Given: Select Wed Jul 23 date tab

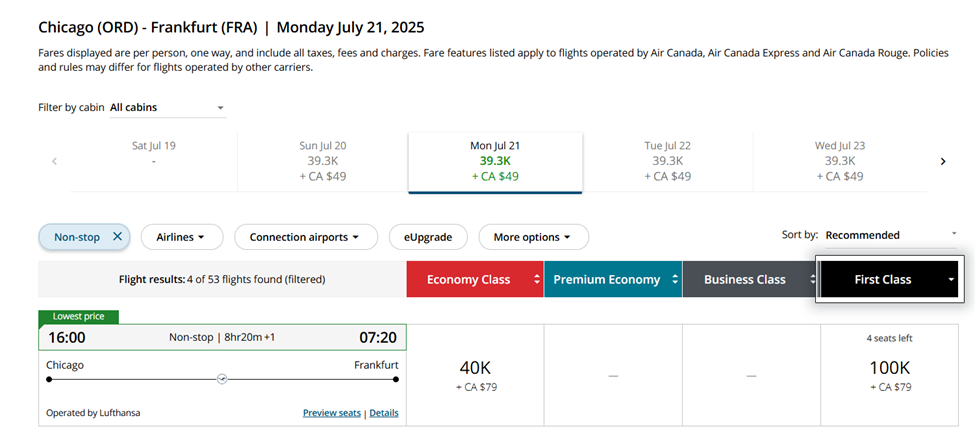Looking at the screenshot, I should 839,161.
